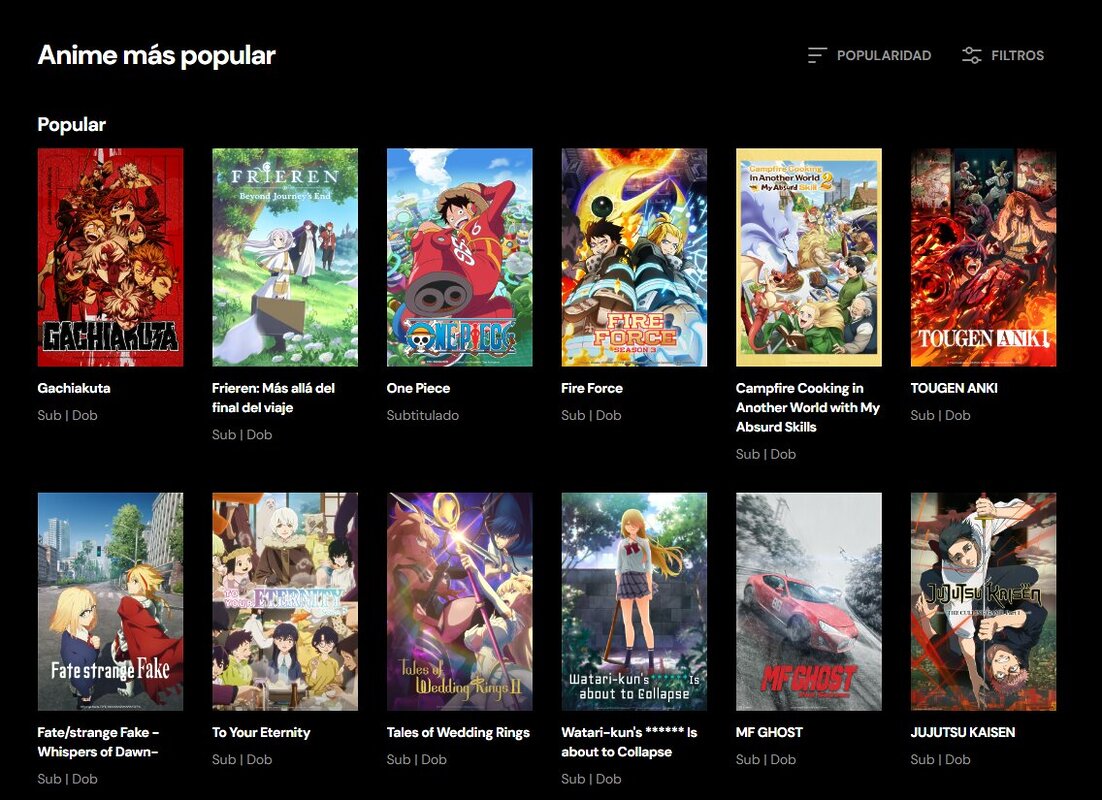Click Subtitulado under One Piece

pos(421,415)
